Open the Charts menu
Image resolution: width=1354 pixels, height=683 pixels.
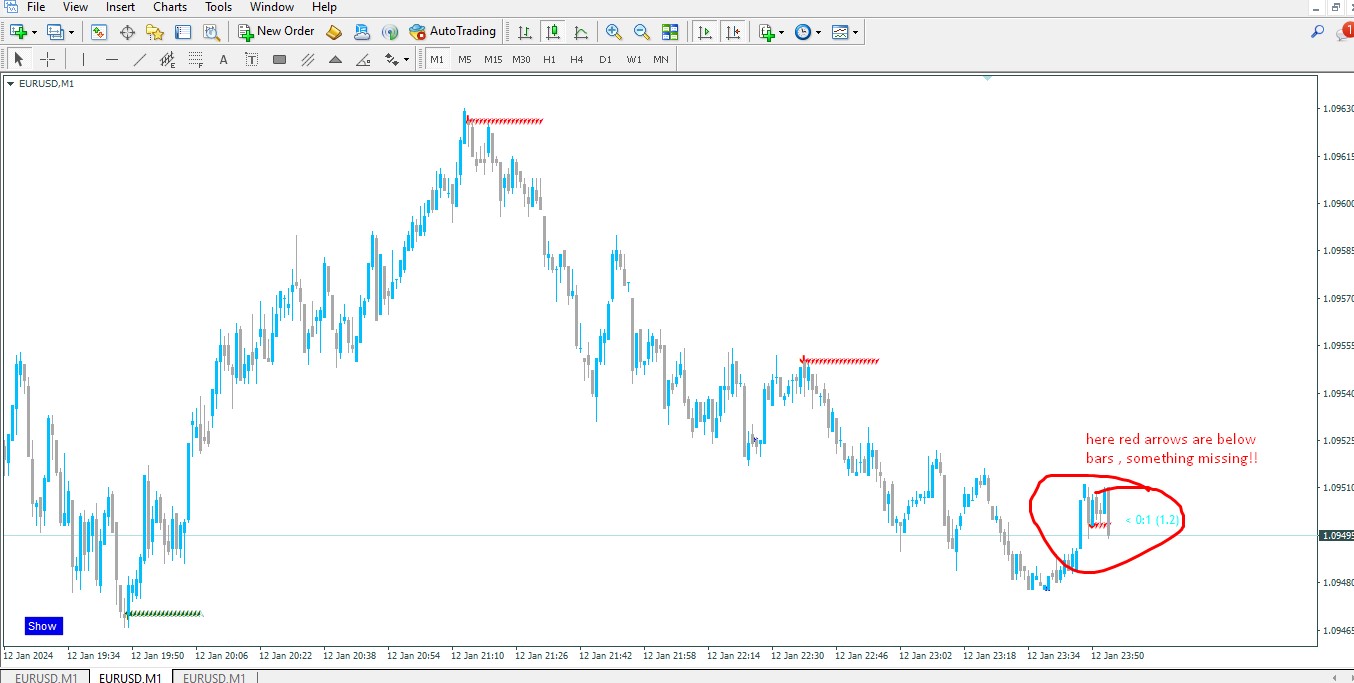coord(170,7)
